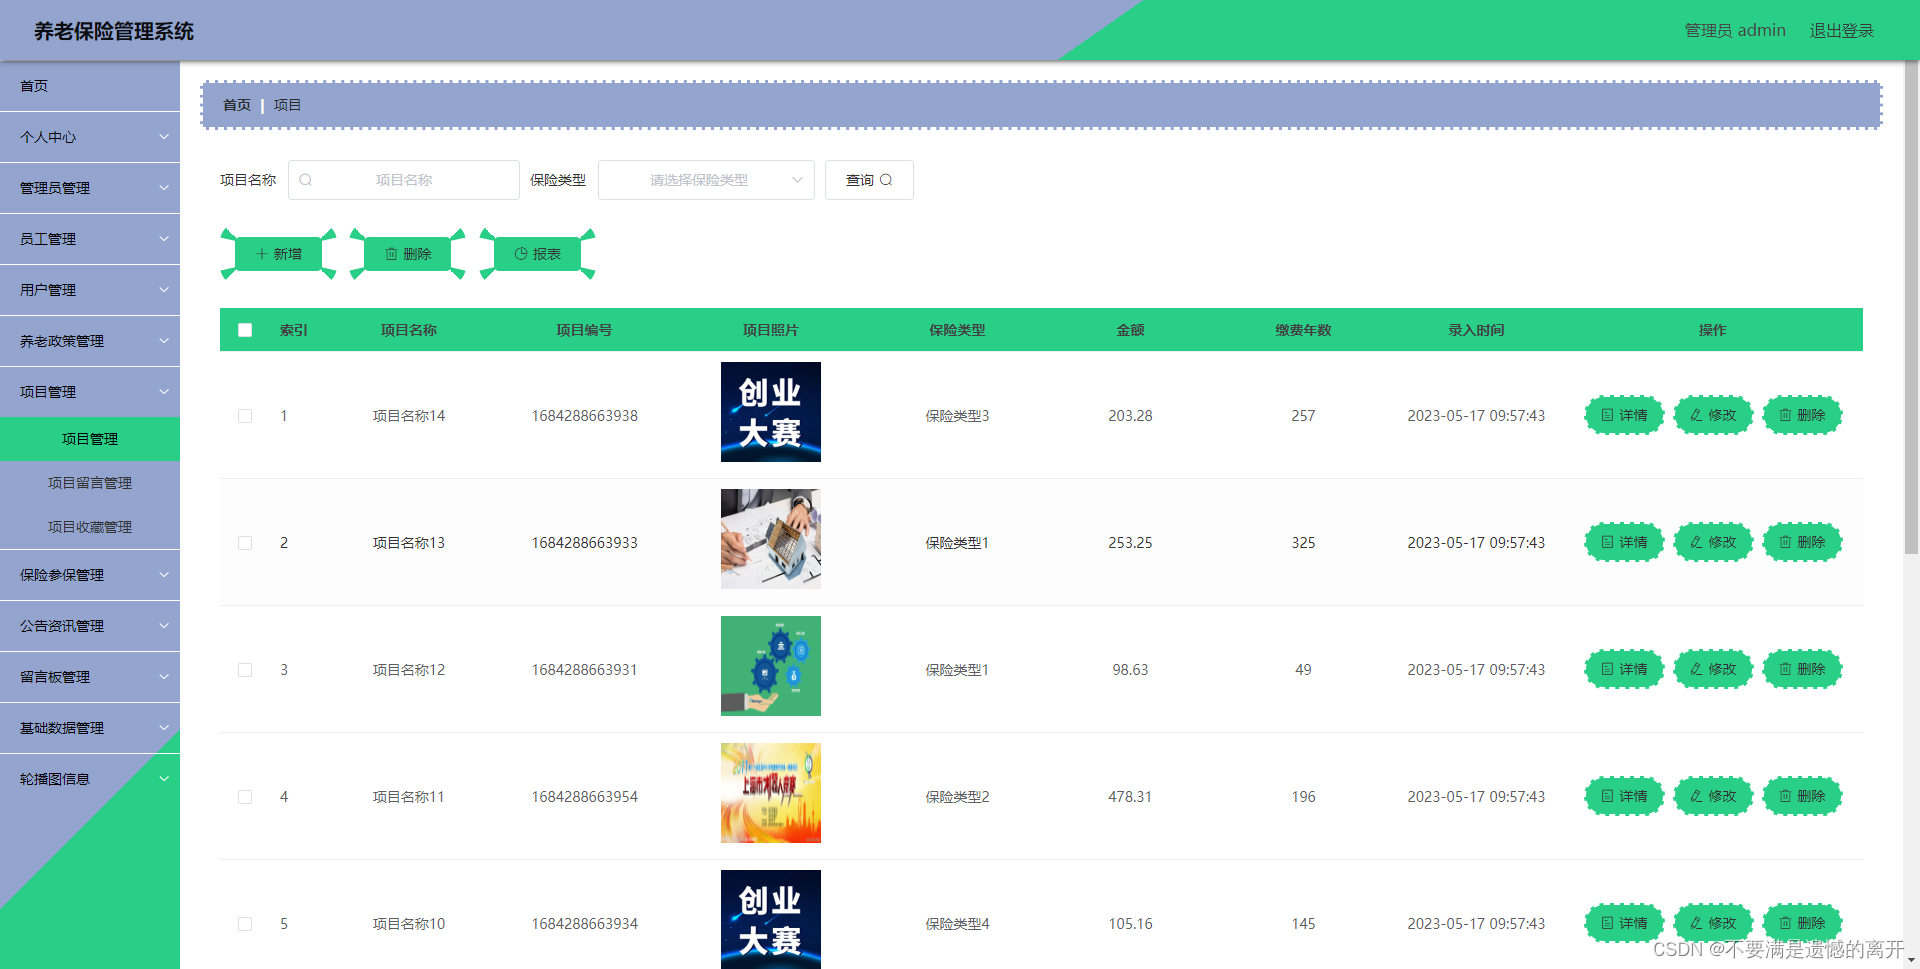Click the search icon on the 查询 button
This screenshot has width=1920, height=969.
(886, 180)
